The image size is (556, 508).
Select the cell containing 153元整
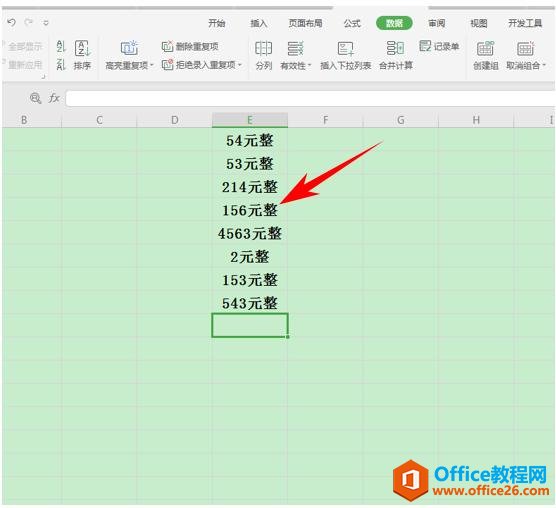250,280
